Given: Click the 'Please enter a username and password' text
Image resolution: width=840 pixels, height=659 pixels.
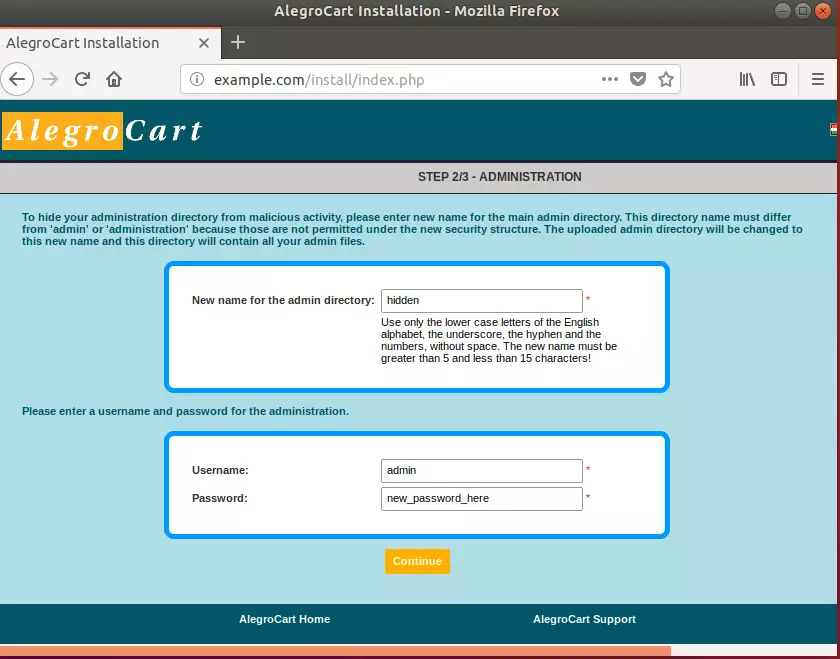Looking at the screenshot, I should point(185,411).
